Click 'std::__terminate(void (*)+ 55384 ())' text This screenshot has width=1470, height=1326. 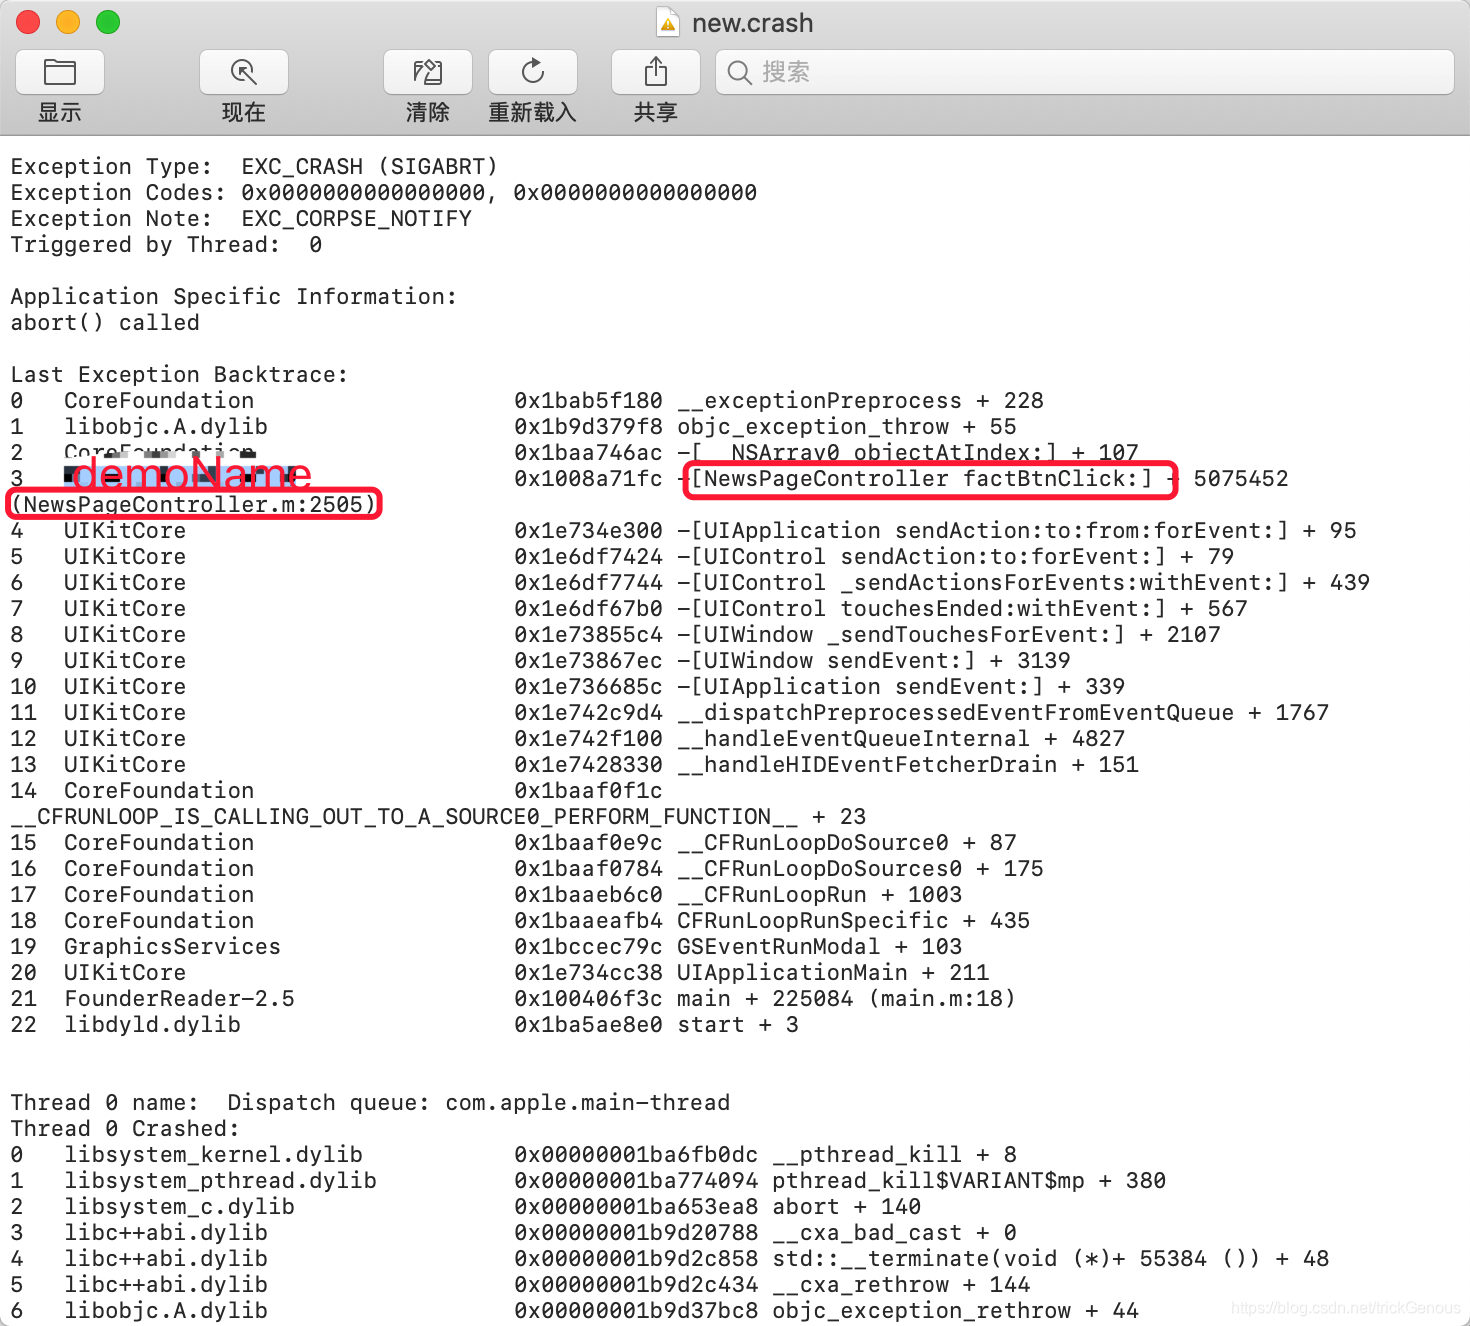pos(1016,1258)
